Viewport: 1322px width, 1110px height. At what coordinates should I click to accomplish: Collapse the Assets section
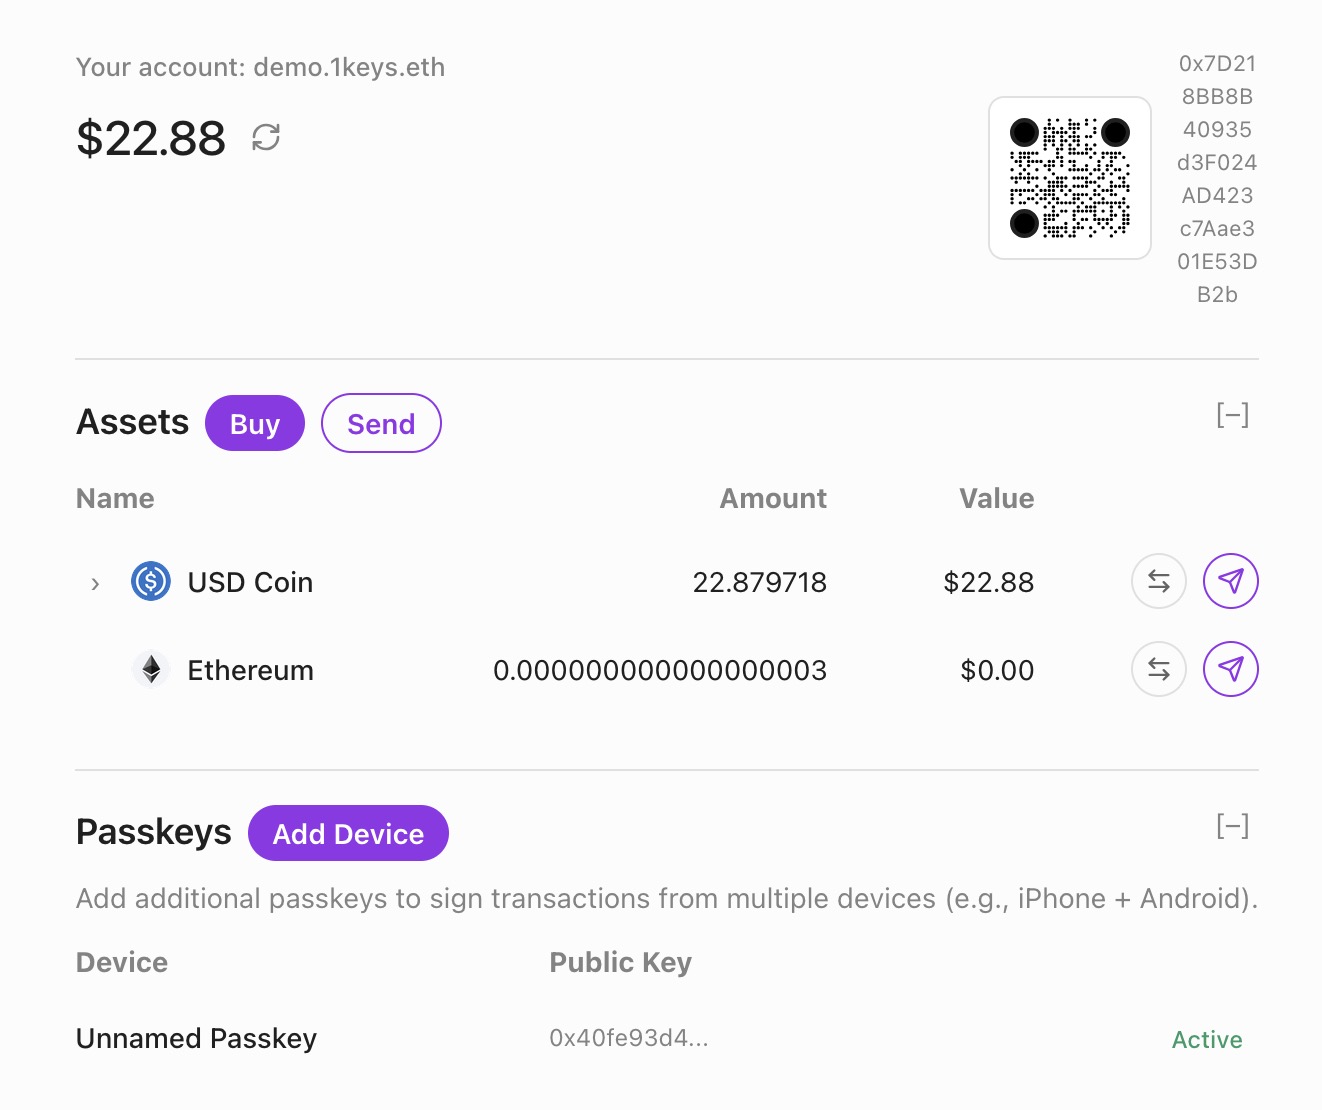1232,415
